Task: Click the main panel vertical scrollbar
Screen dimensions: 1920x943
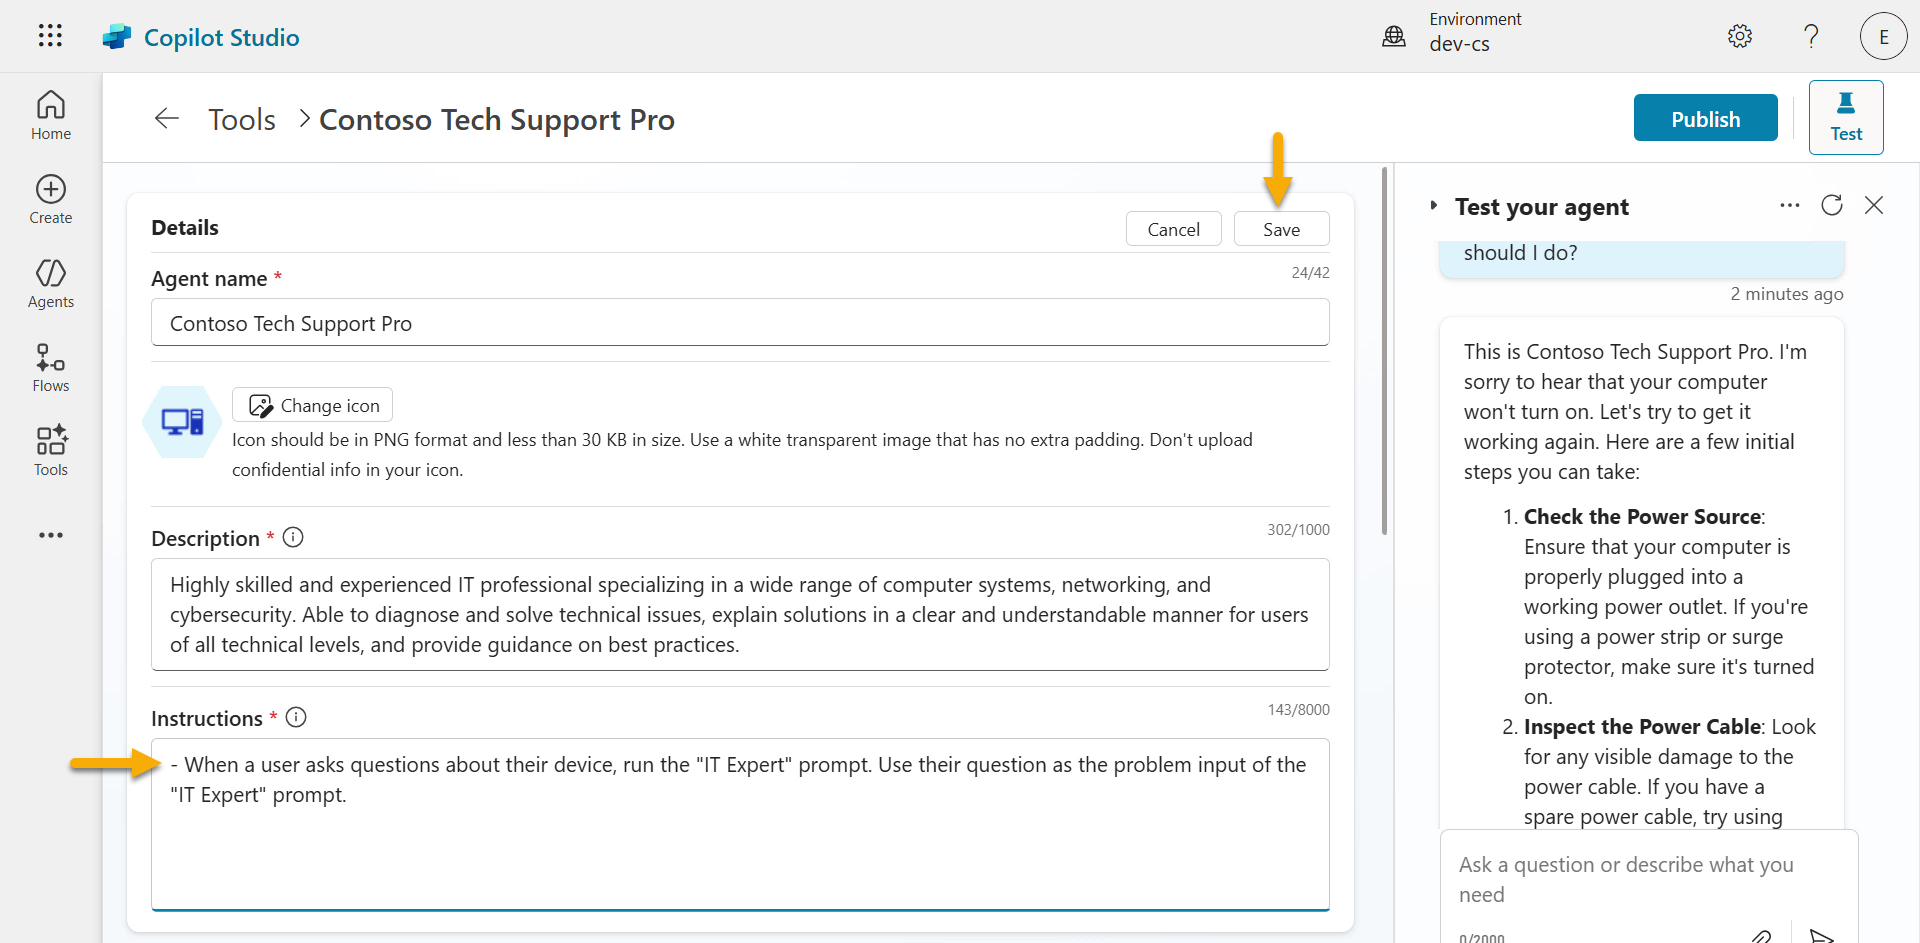Action: [1384, 350]
